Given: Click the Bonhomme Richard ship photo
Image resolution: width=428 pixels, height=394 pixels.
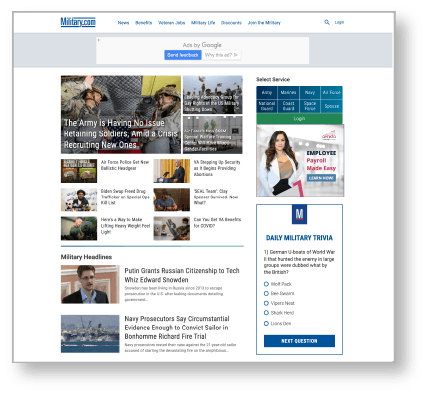Looking at the screenshot, I should [90, 334].
